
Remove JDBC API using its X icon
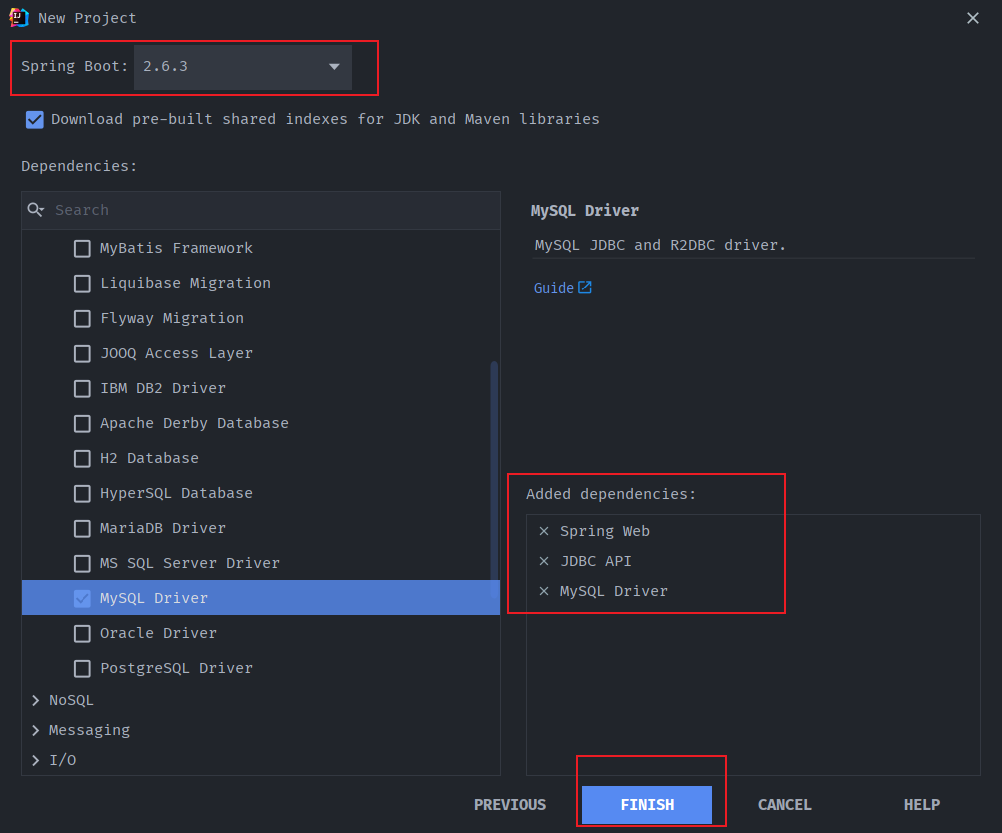pos(544,561)
